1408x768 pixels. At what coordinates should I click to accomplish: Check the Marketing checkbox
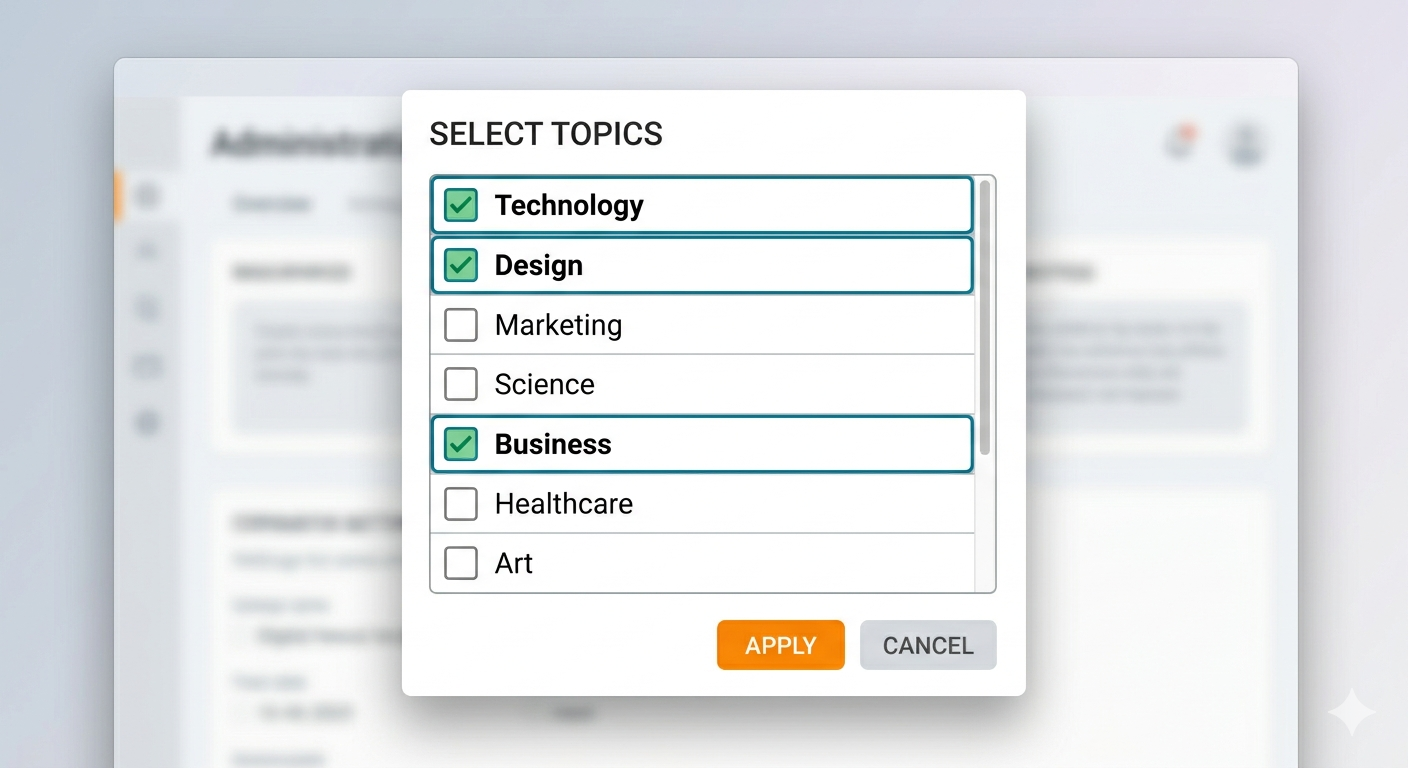click(x=461, y=325)
